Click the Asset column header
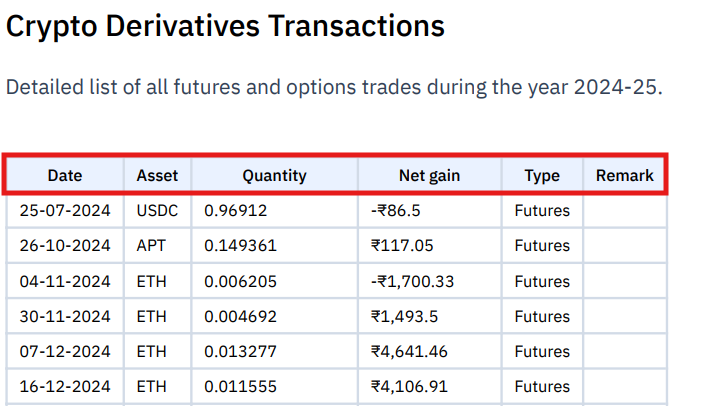 tap(157, 176)
